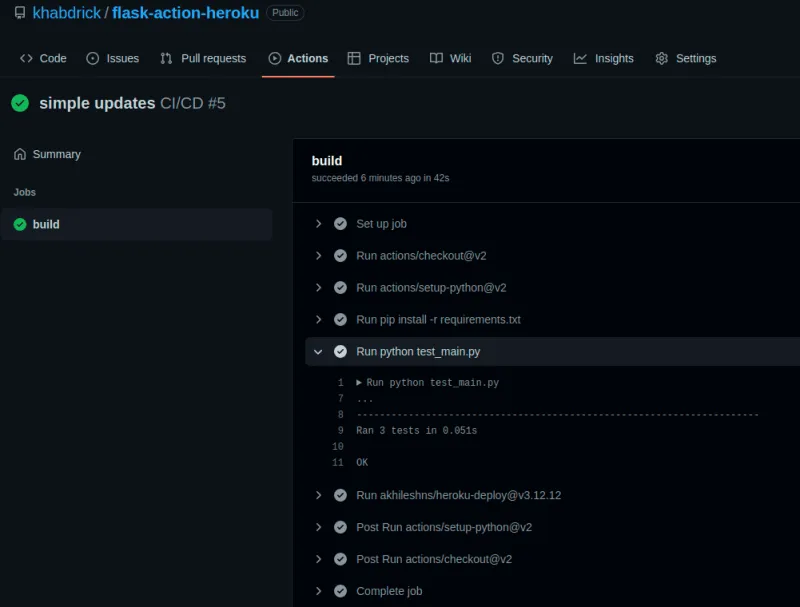This screenshot has height=607, width=800.
Task: Click the green success check next to simple updates
Action: point(20,103)
